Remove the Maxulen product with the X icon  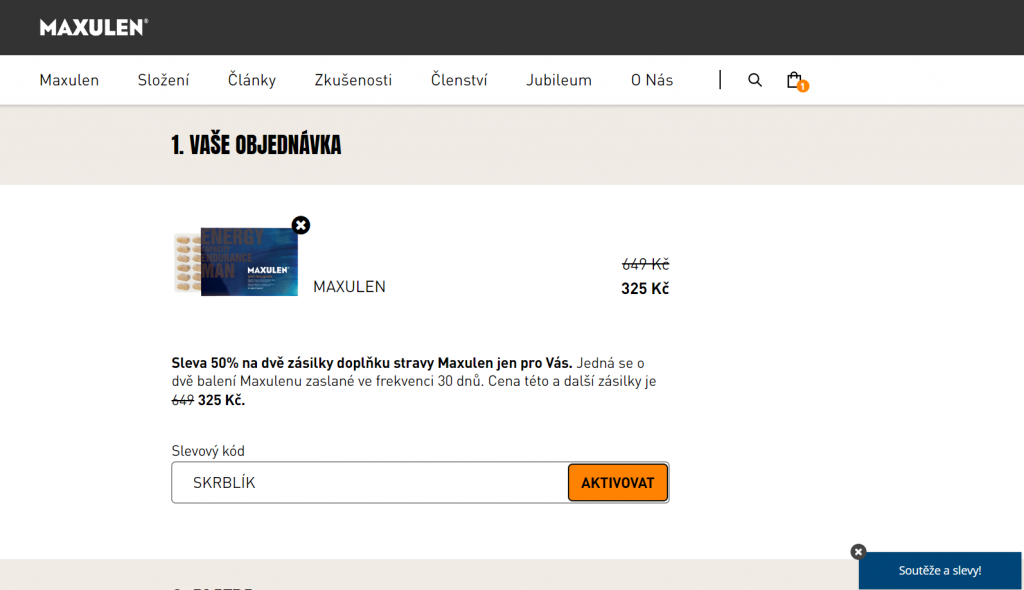tap(301, 225)
